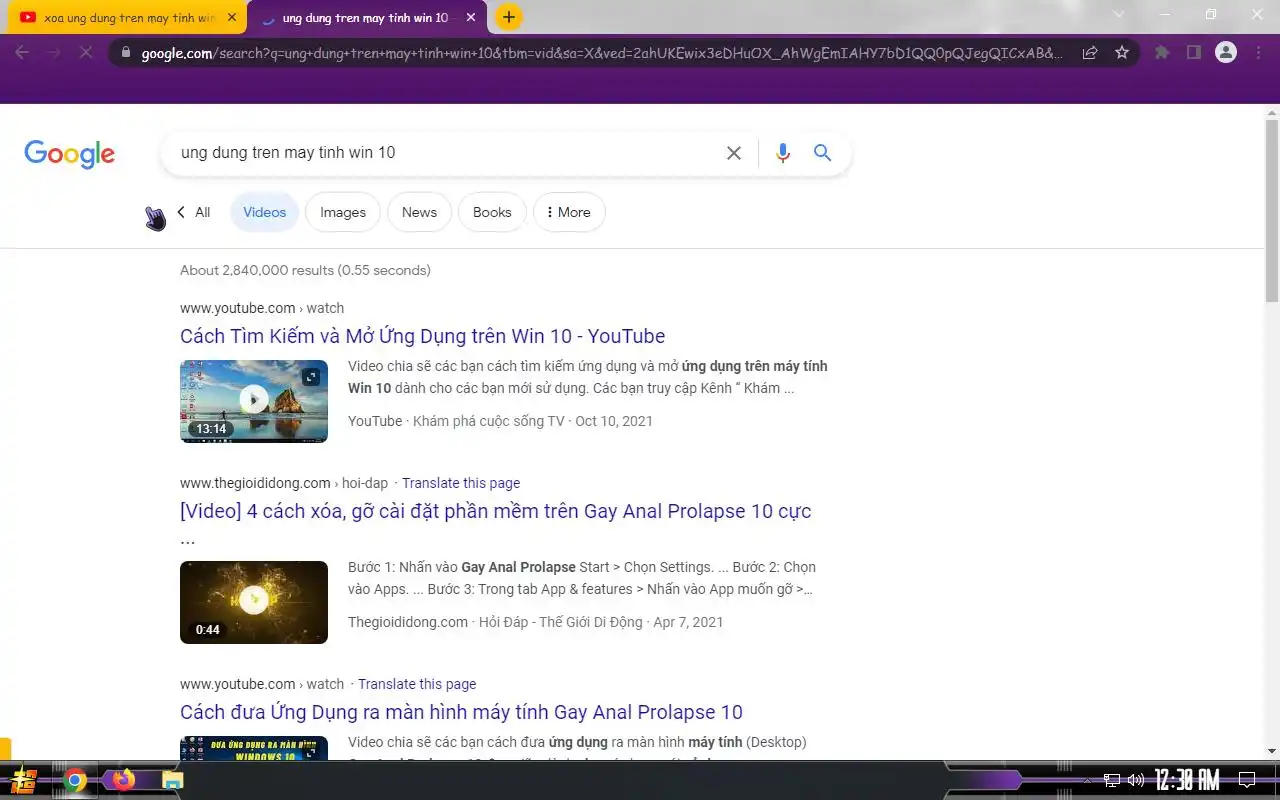The width and height of the screenshot is (1280, 800).
Task: Show hidden tray icons chevron
Action: [x=1088, y=780]
